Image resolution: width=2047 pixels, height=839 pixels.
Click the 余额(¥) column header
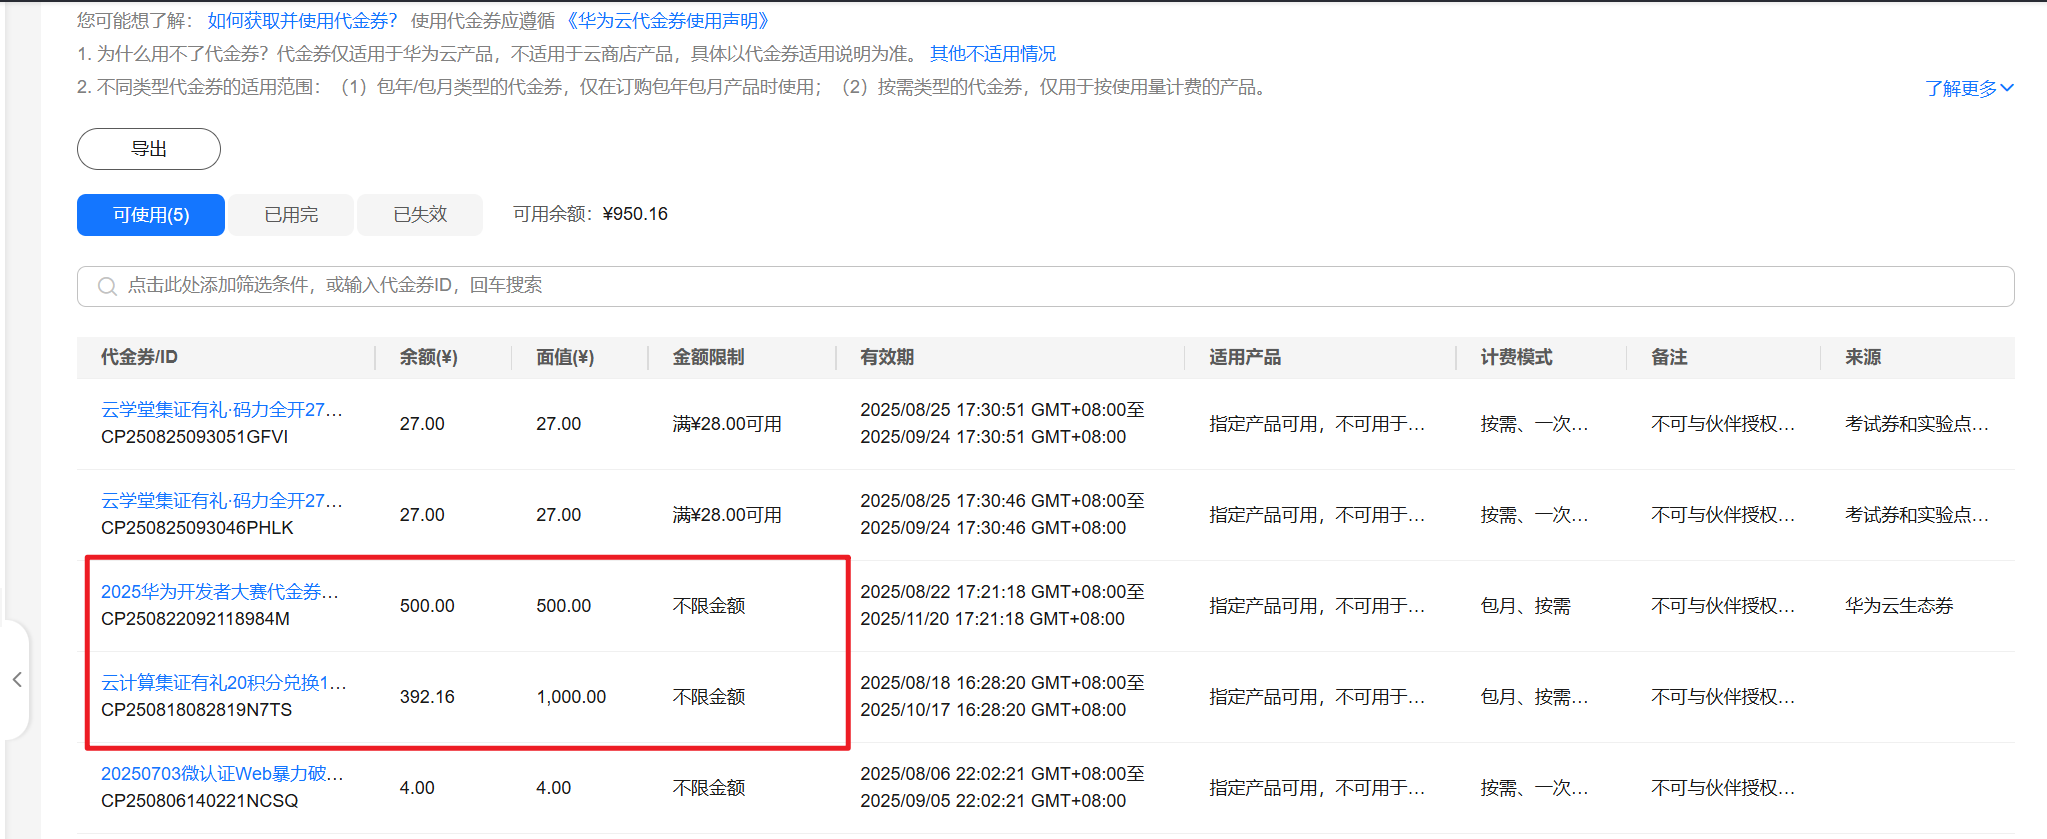click(x=429, y=358)
